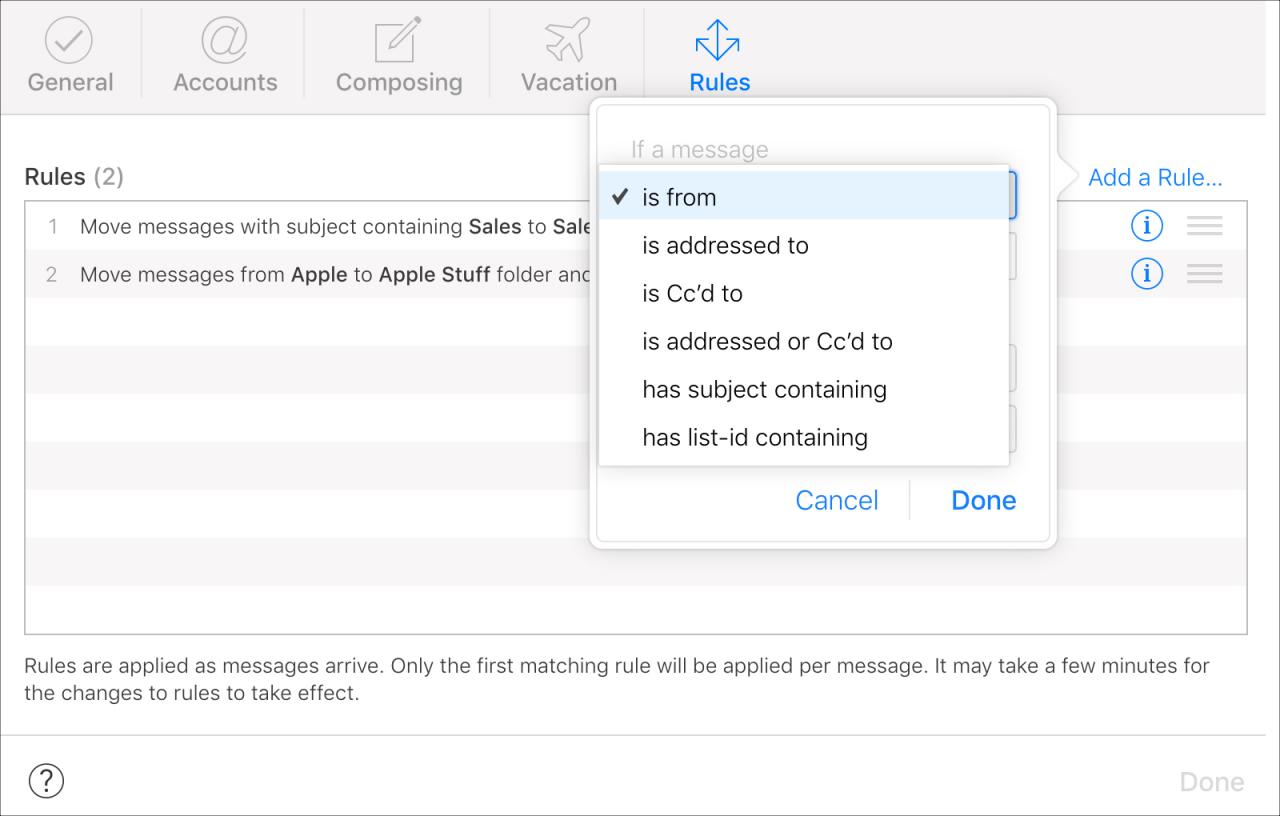Click the Add a Rule link

[x=1155, y=177]
